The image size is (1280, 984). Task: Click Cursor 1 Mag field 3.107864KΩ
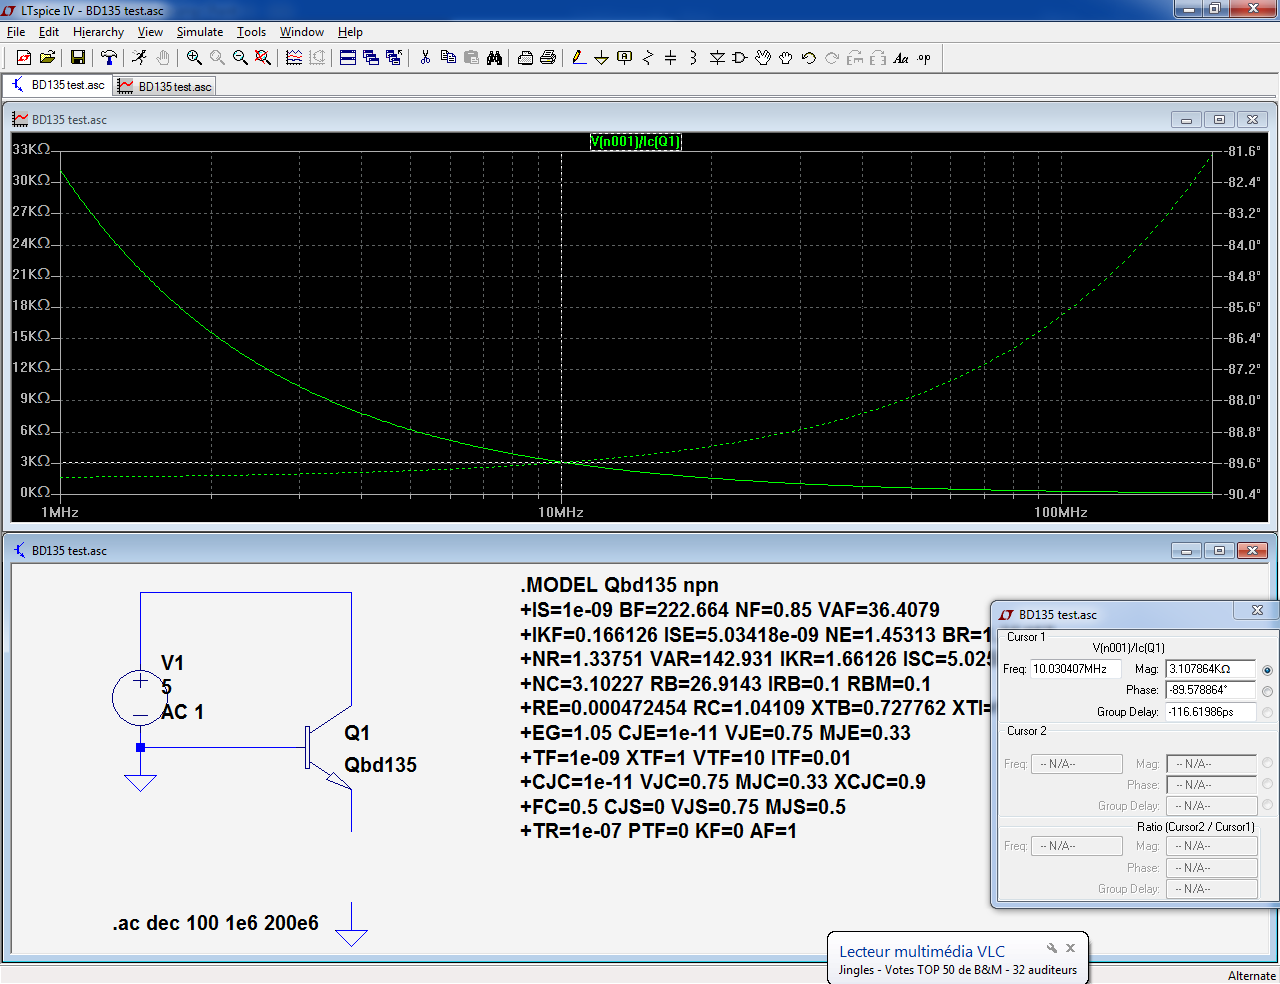click(x=1211, y=669)
